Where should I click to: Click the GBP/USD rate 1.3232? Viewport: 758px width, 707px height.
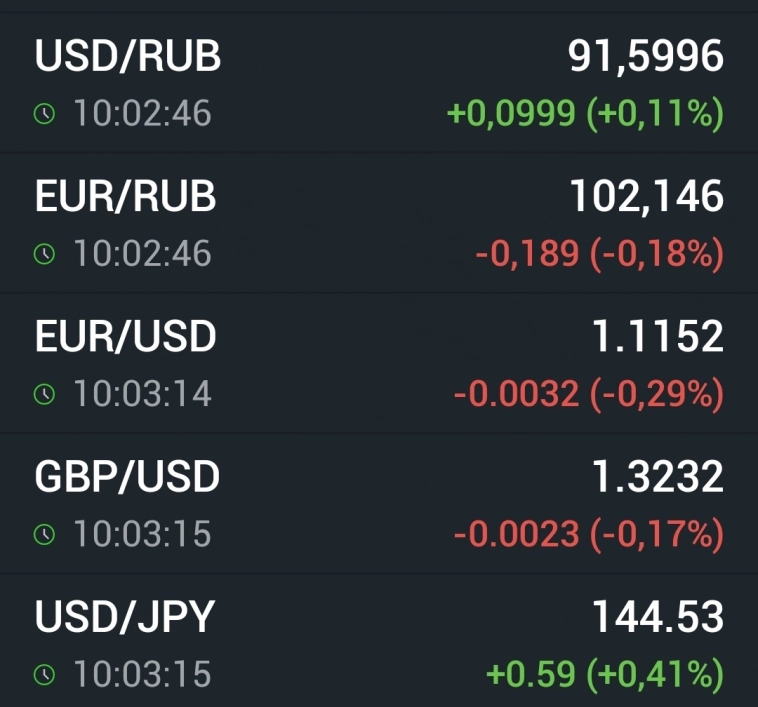tap(657, 477)
